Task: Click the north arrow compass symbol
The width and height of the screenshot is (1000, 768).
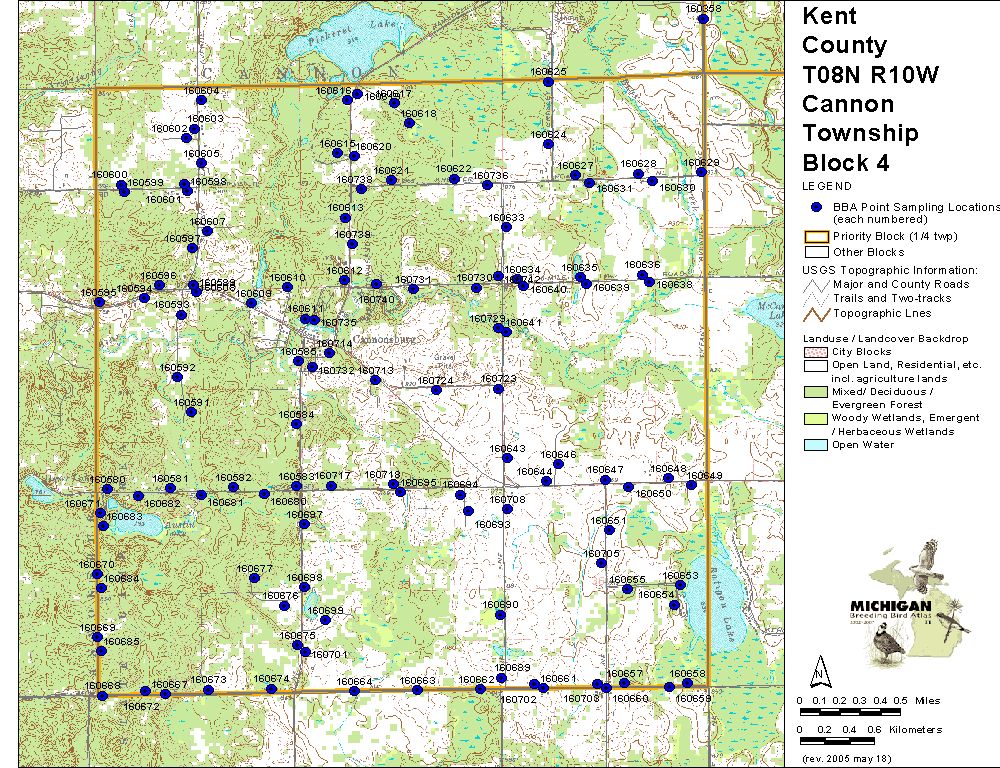Action: 818,669
